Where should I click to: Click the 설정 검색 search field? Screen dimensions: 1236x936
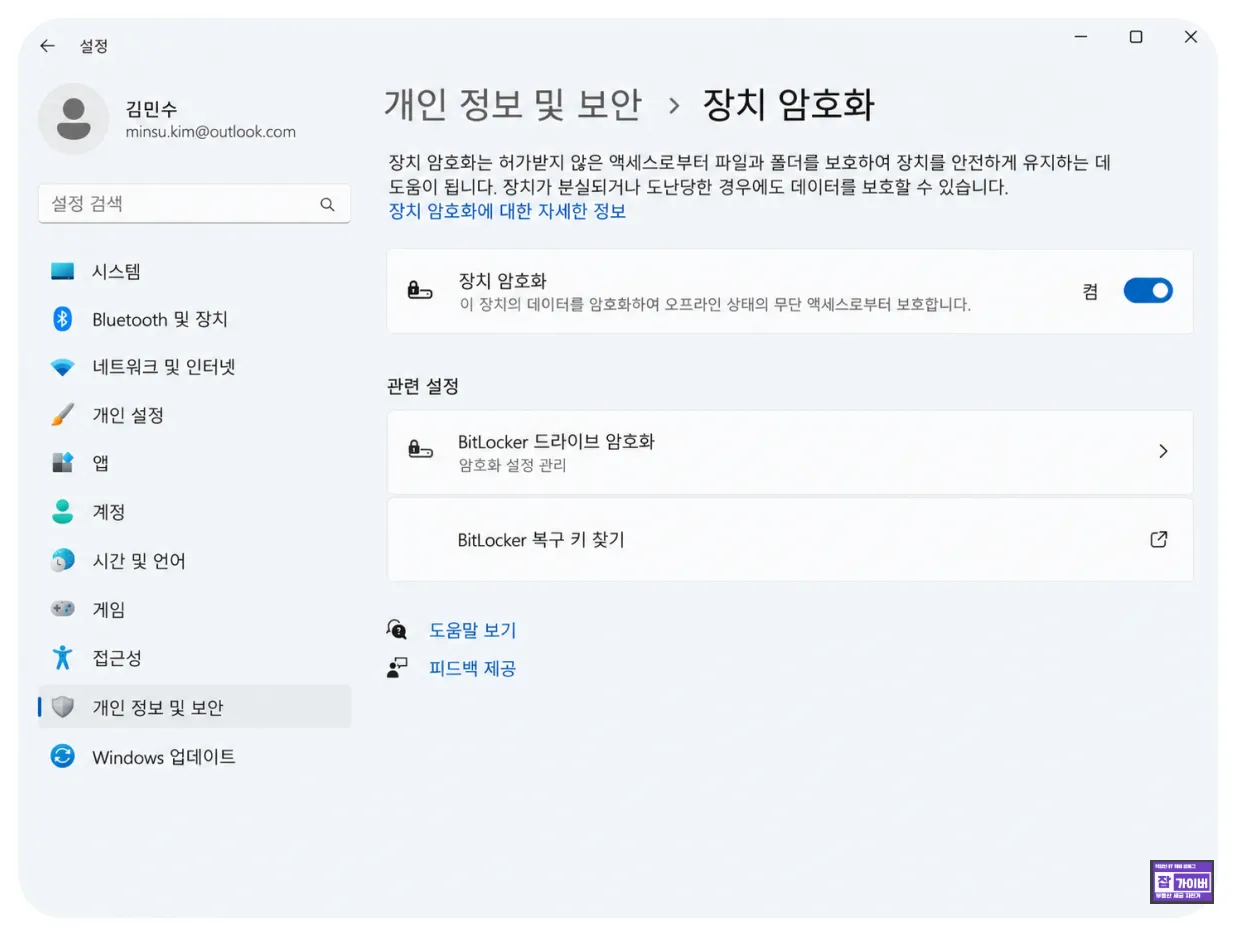point(194,204)
